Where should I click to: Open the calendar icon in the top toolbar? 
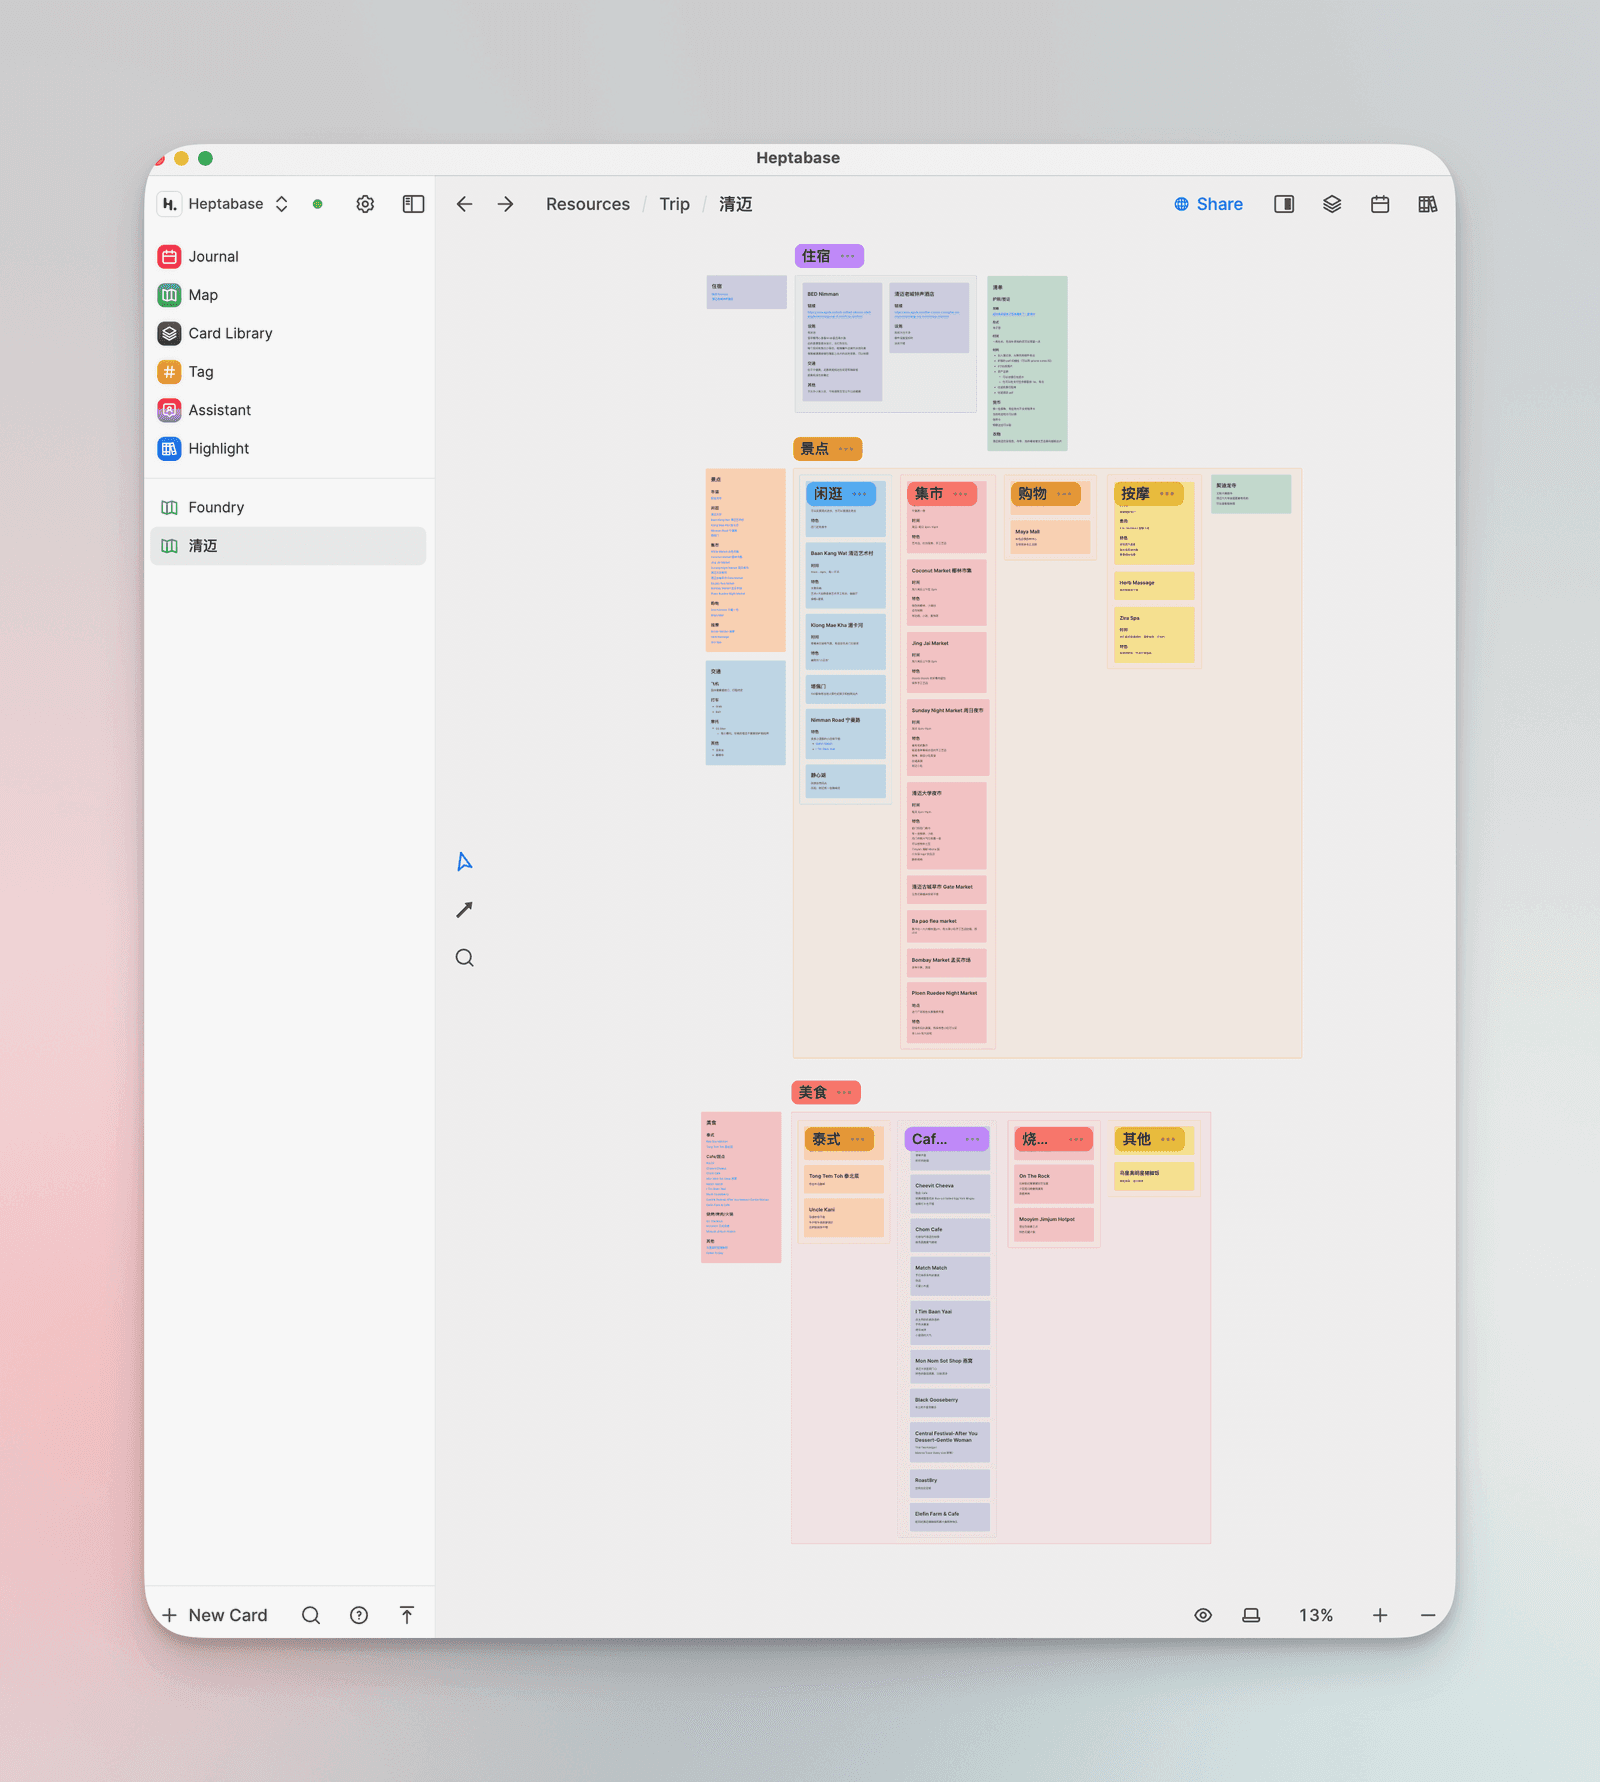click(1380, 204)
